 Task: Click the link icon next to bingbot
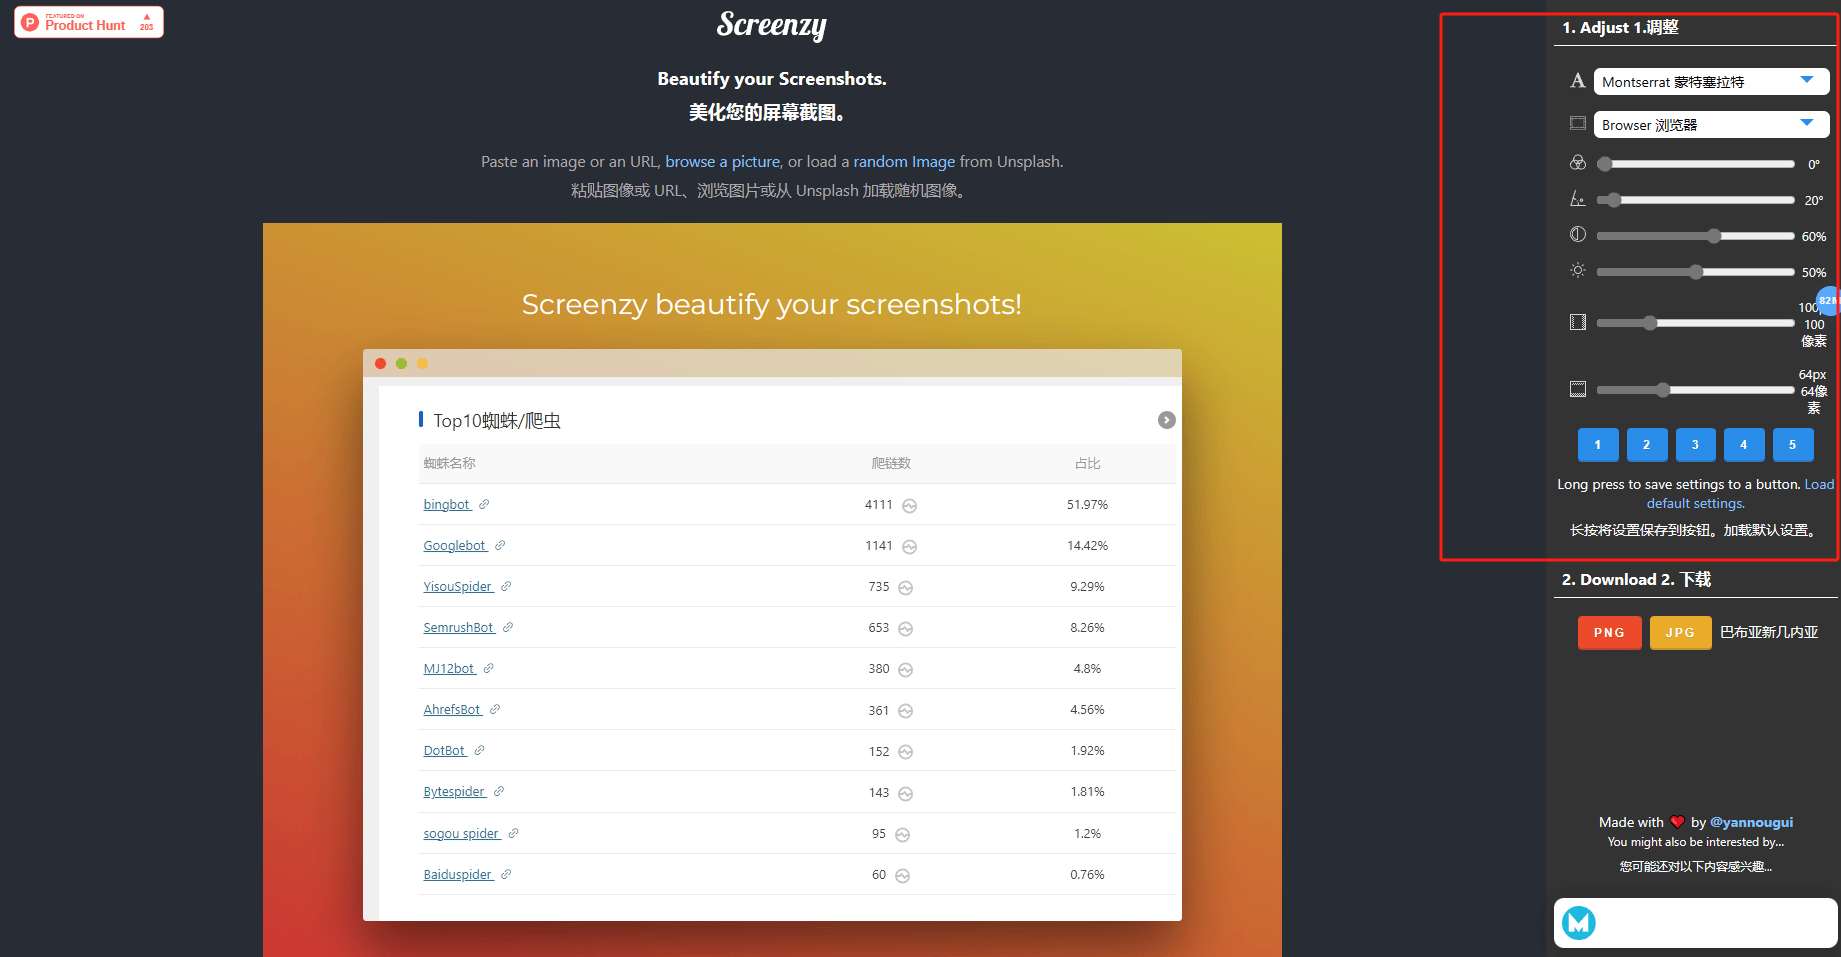[484, 505]
